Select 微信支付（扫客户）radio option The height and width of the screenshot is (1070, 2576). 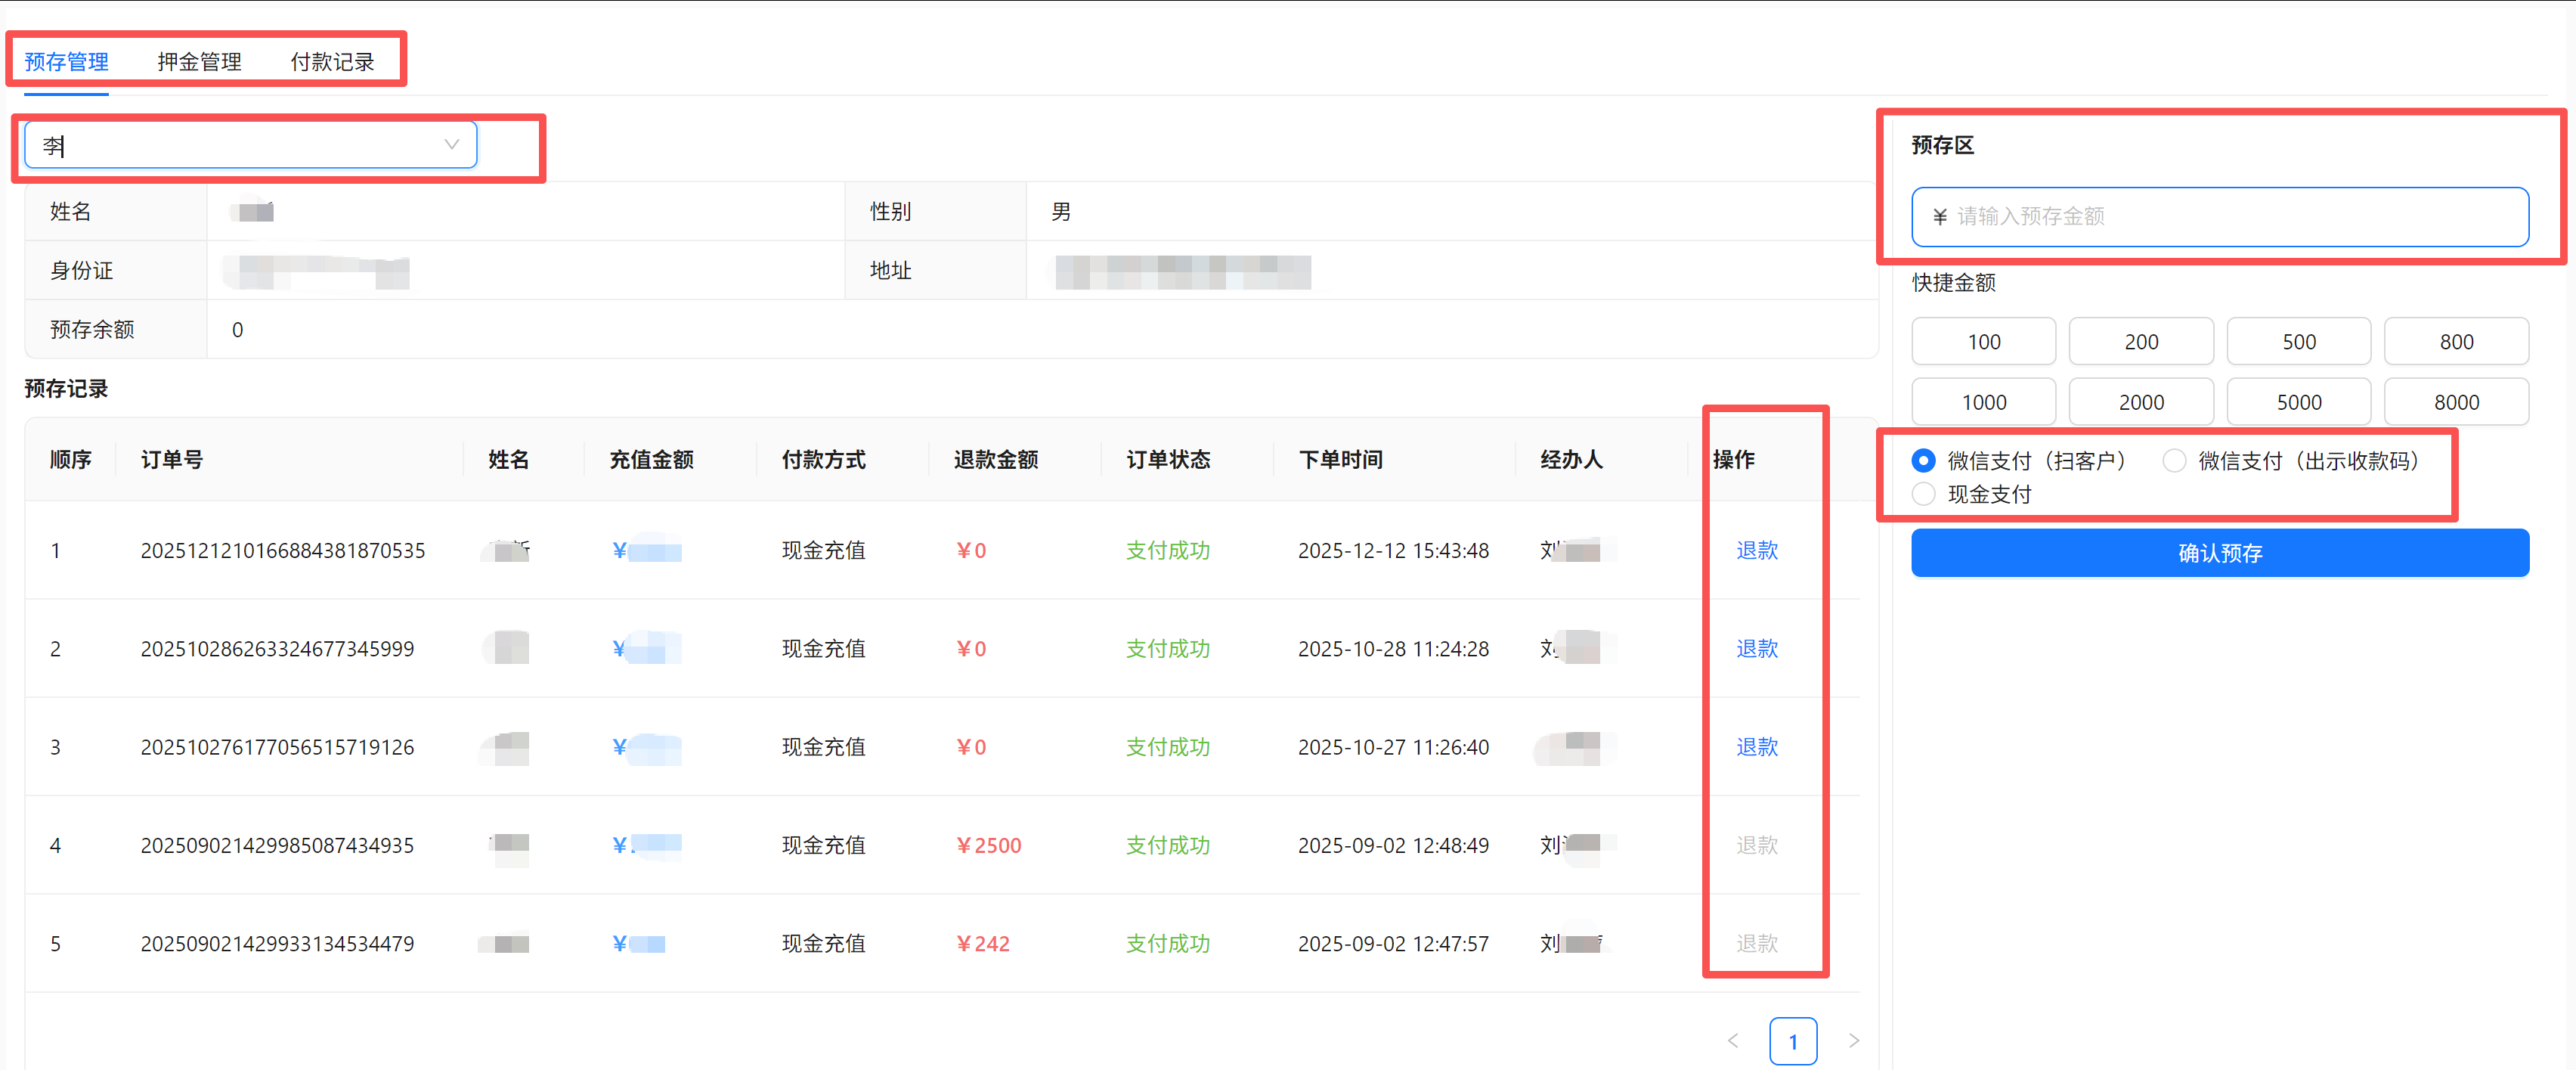click(x=1923, y=460)
